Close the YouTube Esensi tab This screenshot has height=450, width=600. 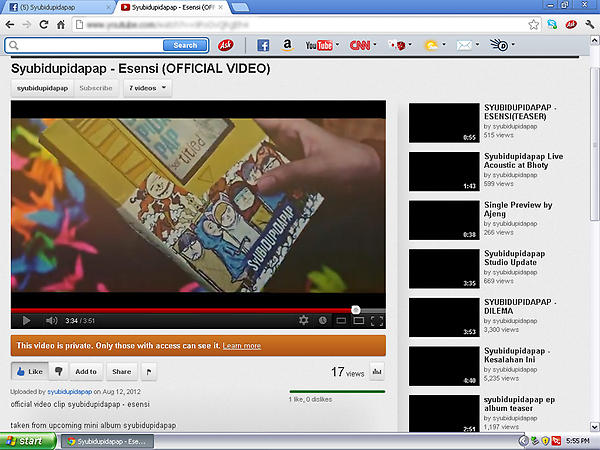pyautogui.click(x=221, y=7)
